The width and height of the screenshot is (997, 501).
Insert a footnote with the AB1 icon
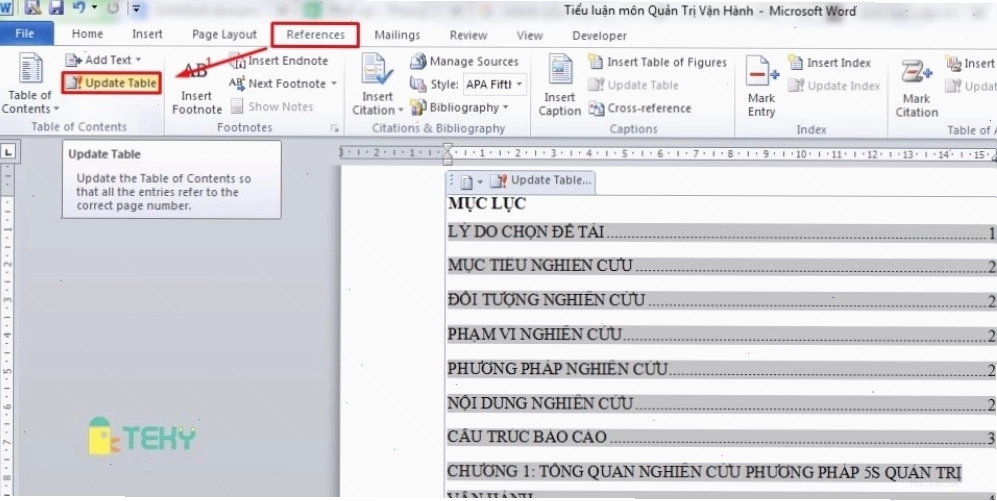pyautogui.click(x=197, y=86)
